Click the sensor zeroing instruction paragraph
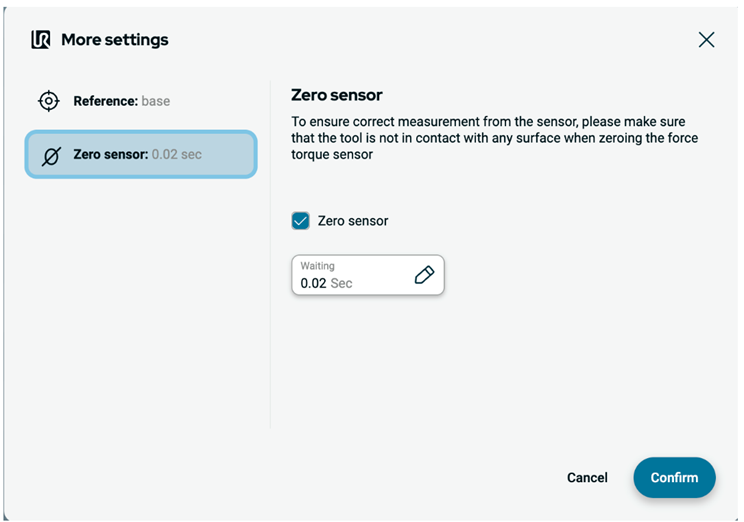 [494, 138]
